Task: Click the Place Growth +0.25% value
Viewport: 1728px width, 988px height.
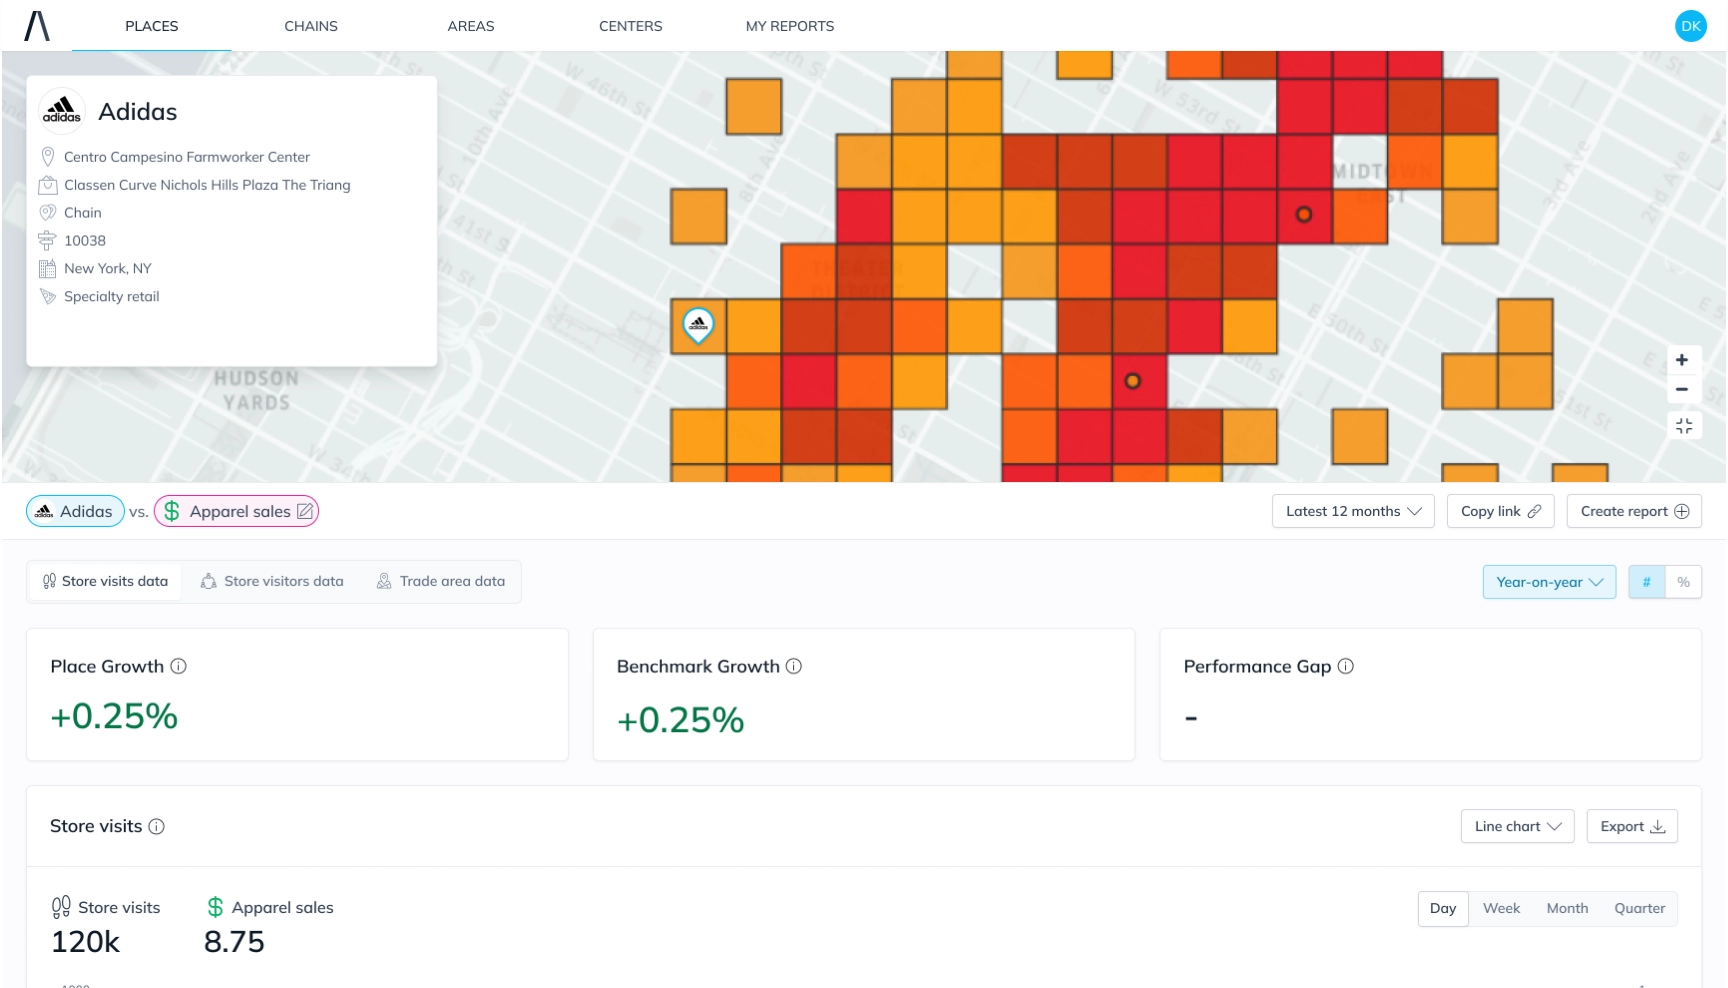Action: tap(114, 716)
